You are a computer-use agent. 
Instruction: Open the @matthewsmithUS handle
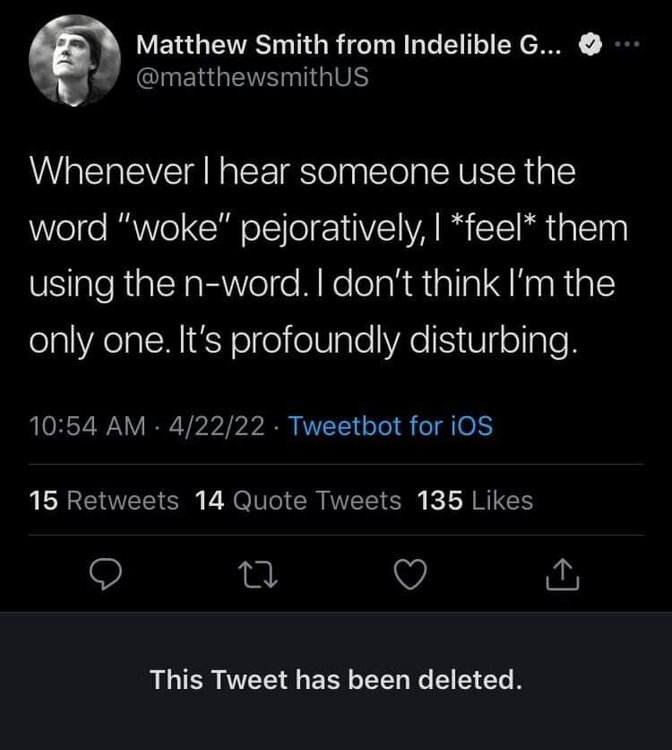[252, 76]
